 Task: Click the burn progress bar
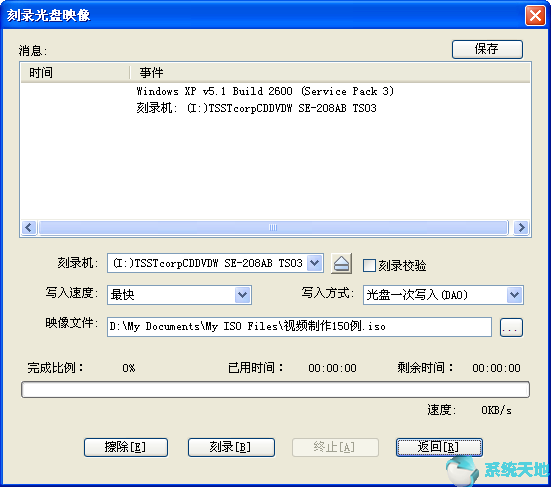275,390
